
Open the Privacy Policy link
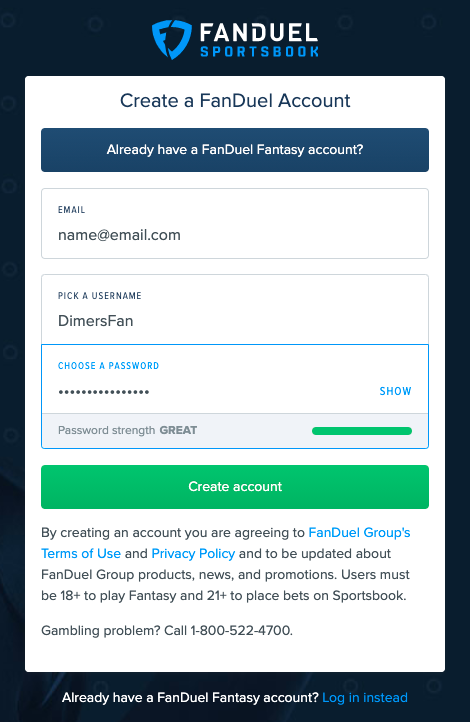[193, 553]
